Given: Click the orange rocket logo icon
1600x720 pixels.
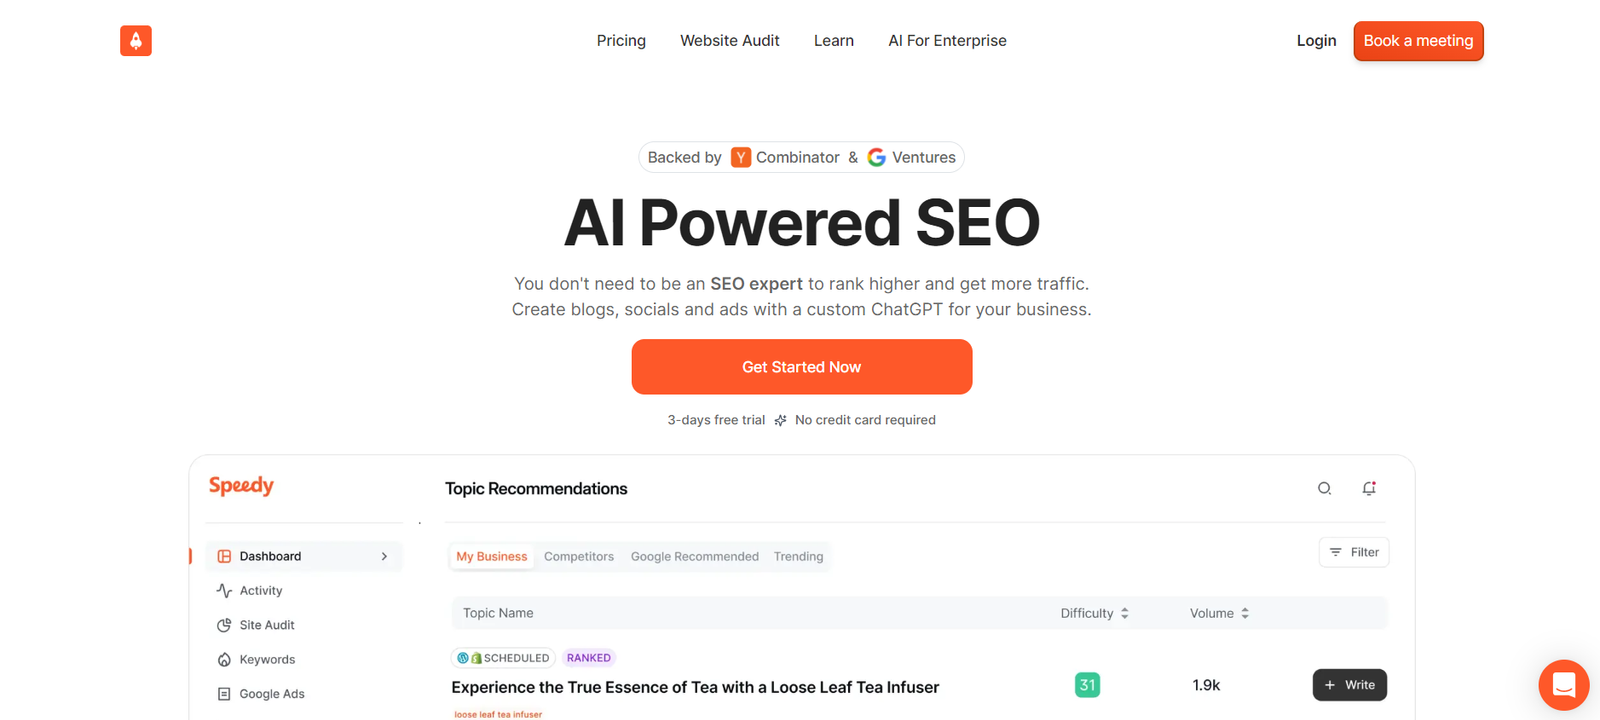Looking at the screenshot, I should (x=136, y=41).
